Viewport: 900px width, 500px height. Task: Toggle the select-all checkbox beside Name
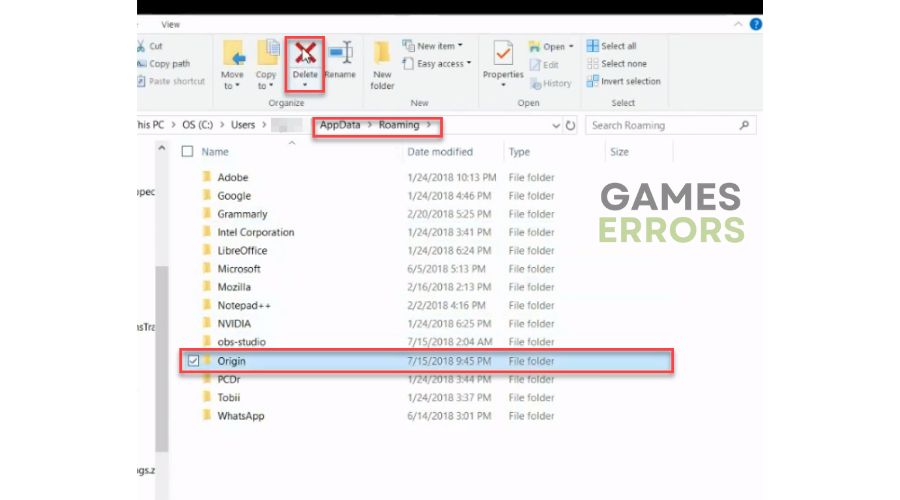(x=187, y=152)
